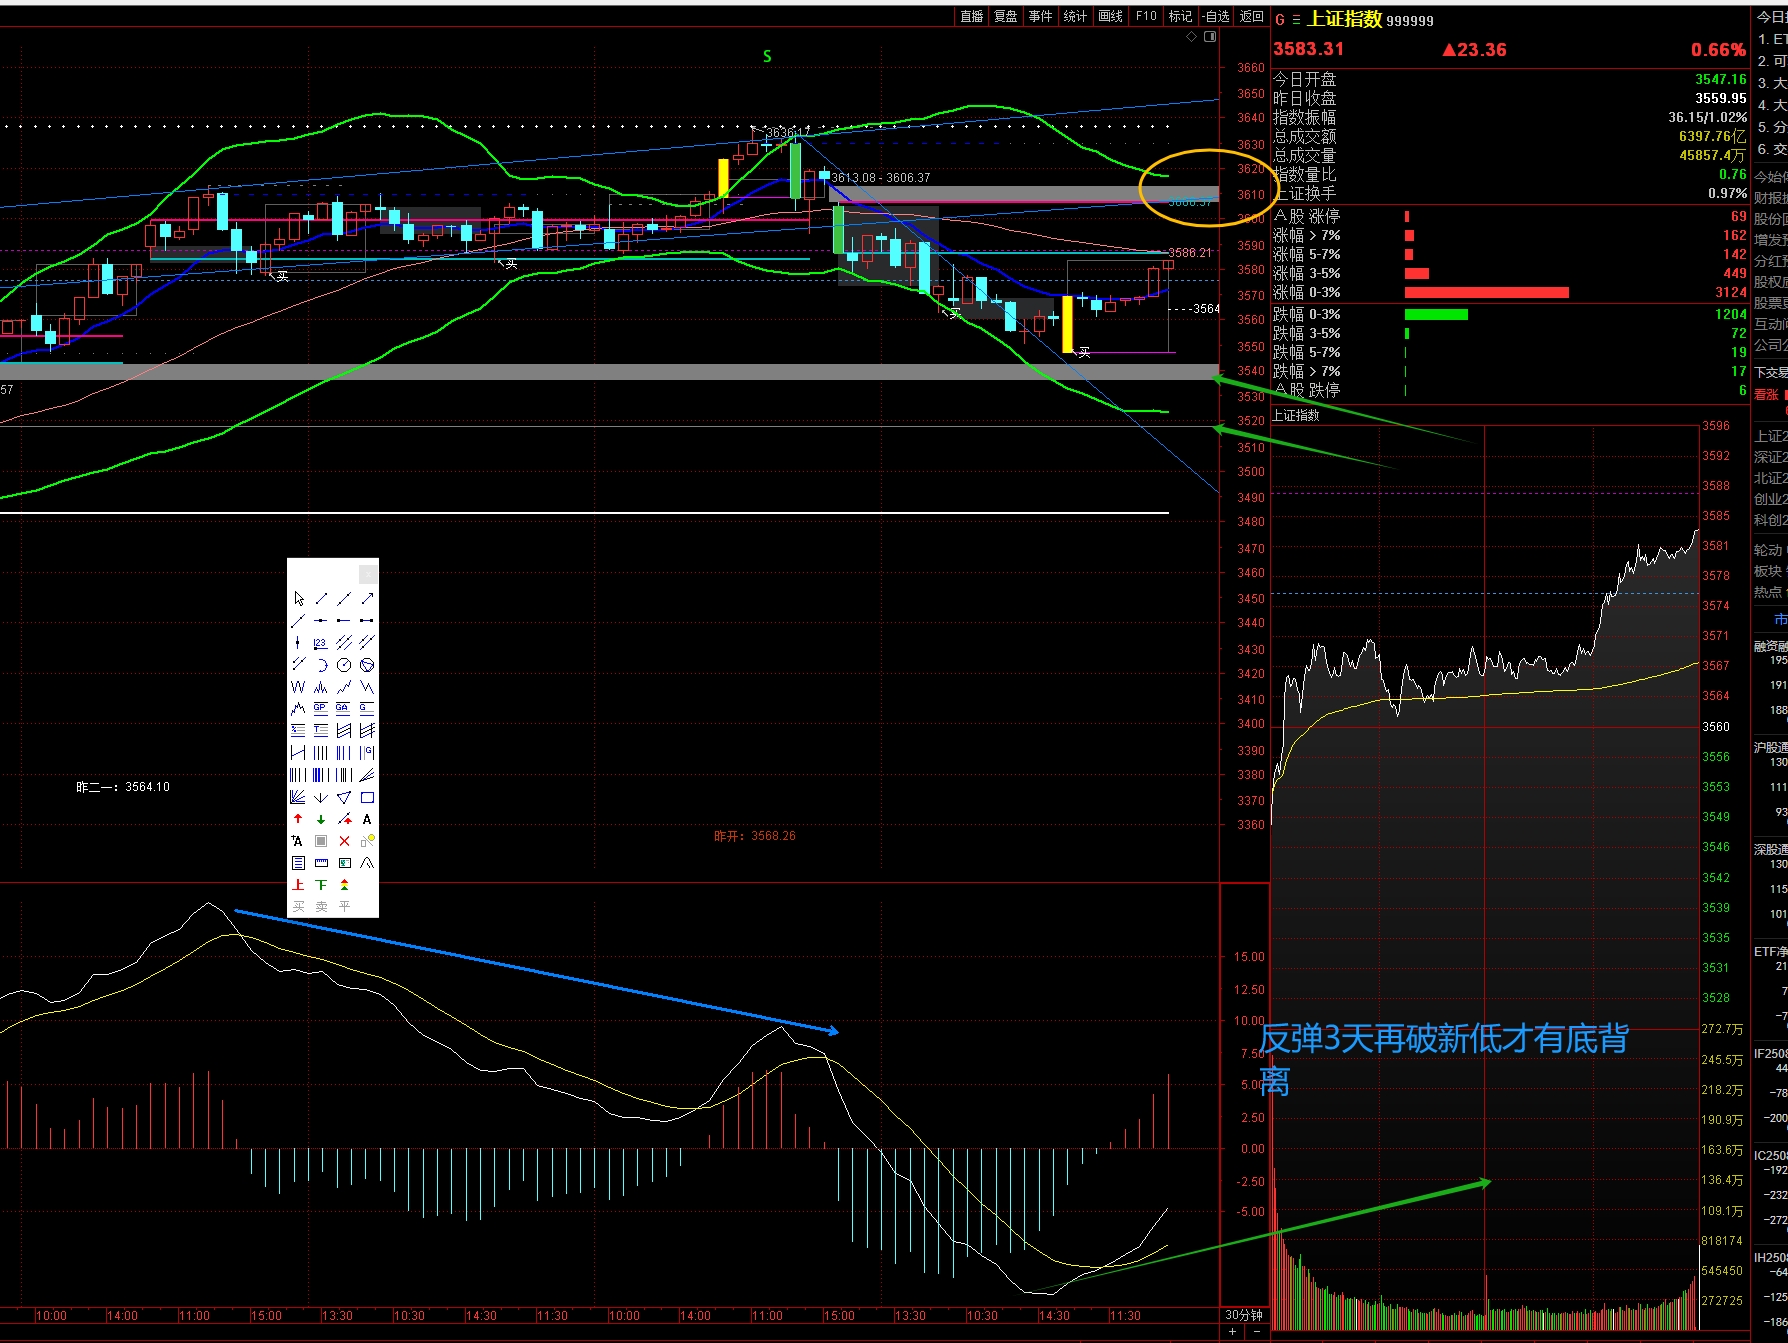Image resolution: width=1788 pixels, height=1343 pixels.
Task: Pick the arc drawing tool
Action: point(322,665)
